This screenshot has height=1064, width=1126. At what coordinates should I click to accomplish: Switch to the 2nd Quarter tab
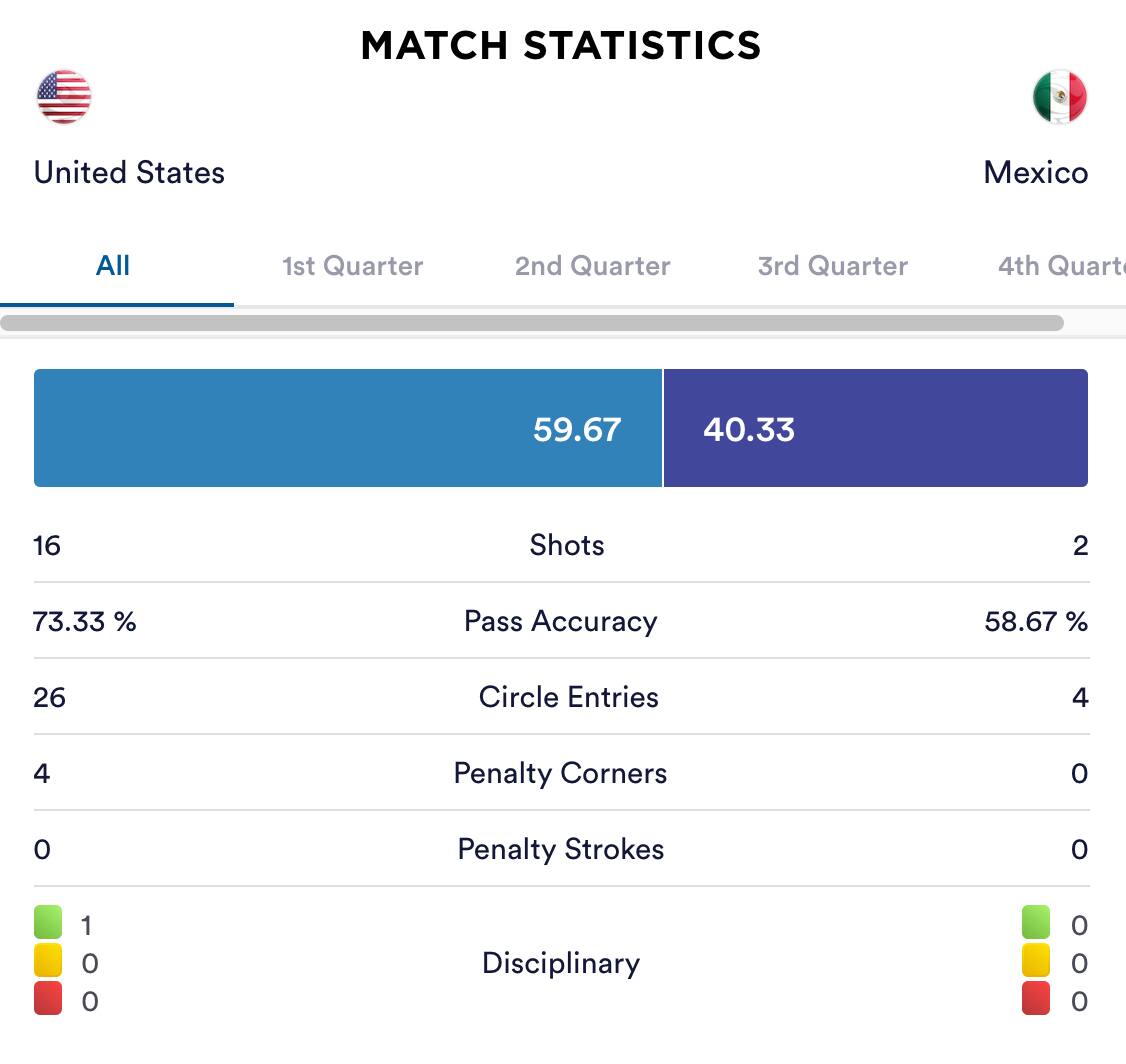(x=592, y=266)
